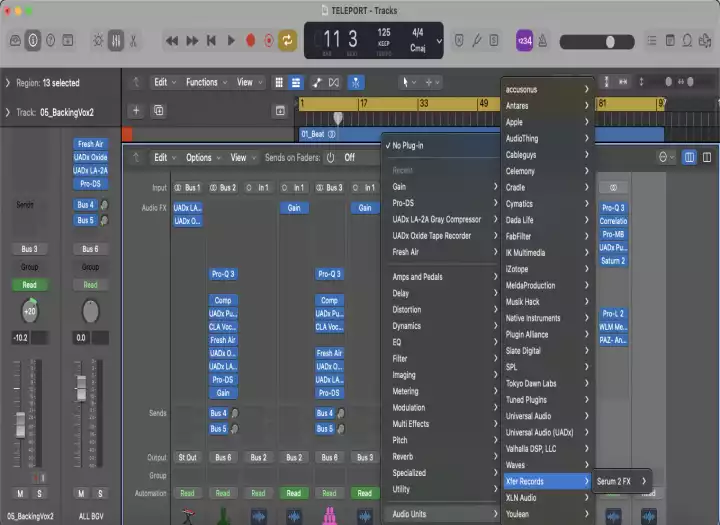Open the Browsers media icon

(x=705, y=41)
